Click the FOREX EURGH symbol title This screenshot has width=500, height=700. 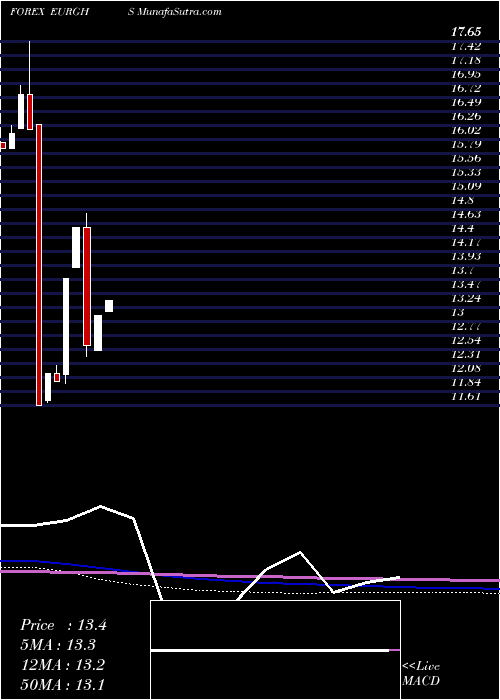click(50, 12)
